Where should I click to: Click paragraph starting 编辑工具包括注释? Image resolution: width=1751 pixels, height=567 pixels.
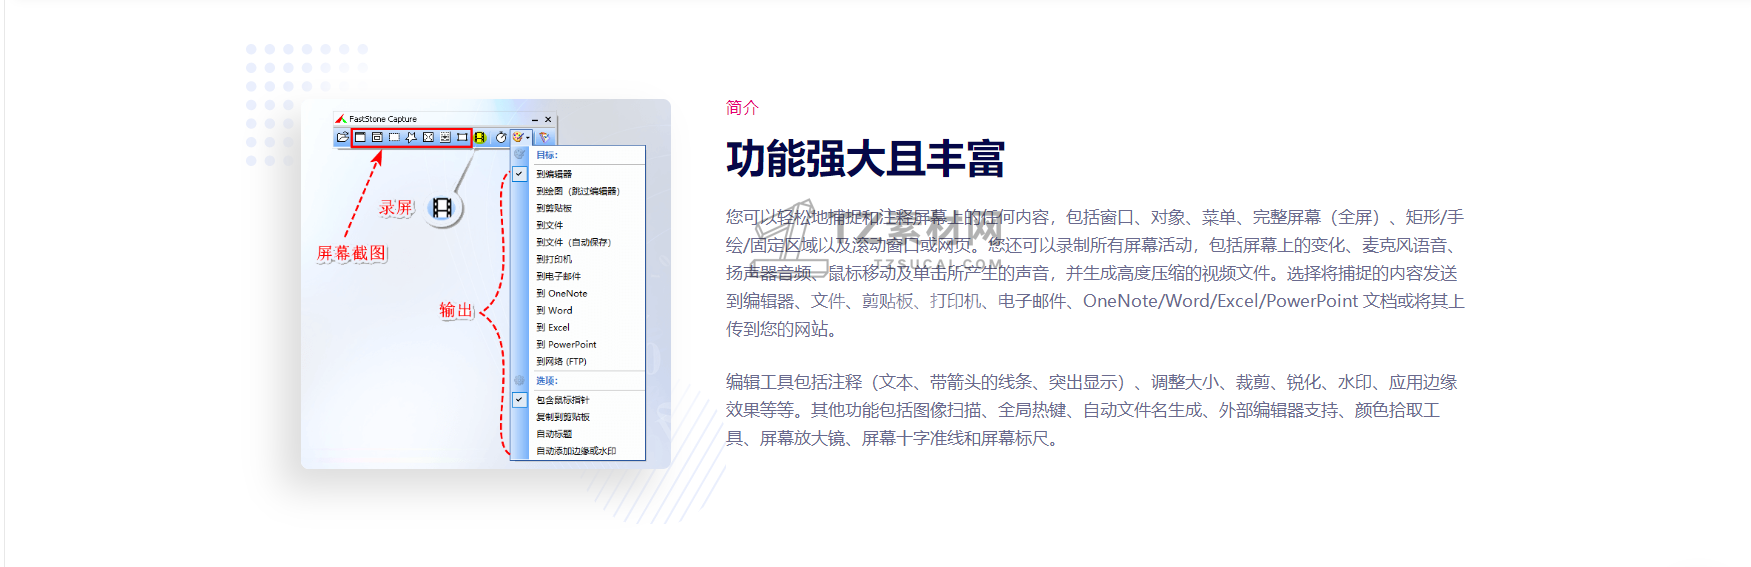coord(1091,410)
